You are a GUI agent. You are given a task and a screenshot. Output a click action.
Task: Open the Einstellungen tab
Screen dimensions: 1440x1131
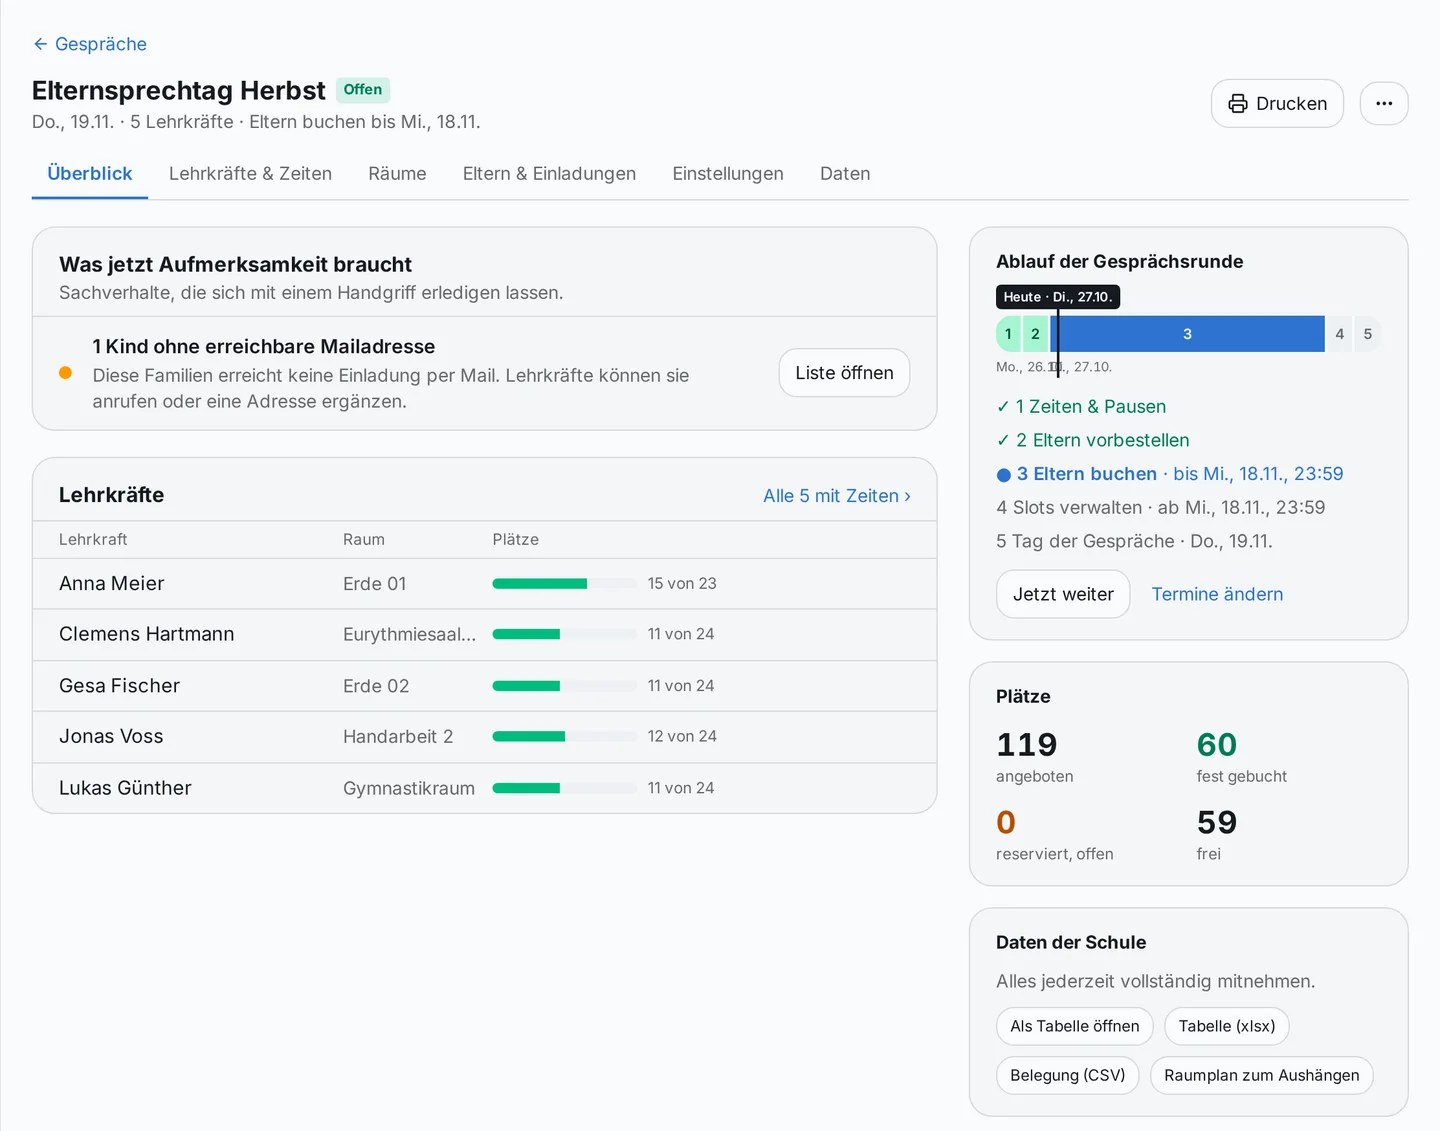[728, 173]
